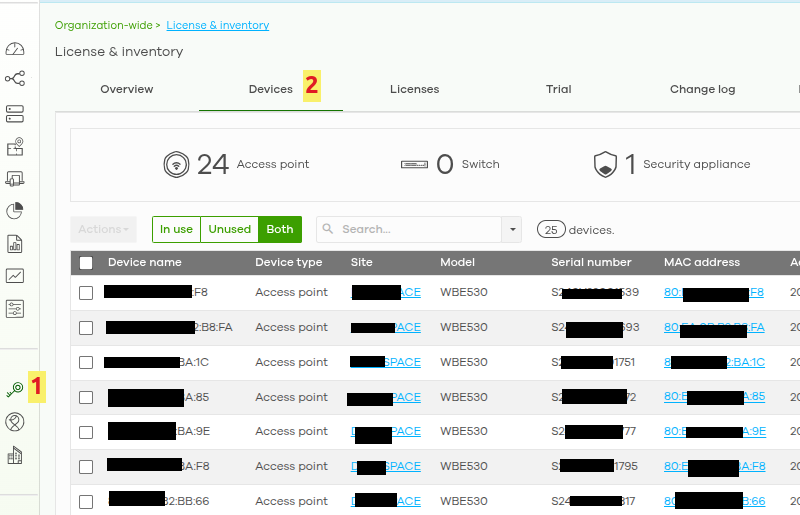
Task: Open the help lifebuoy sidebar icon
Action: (x=15, y=422)
